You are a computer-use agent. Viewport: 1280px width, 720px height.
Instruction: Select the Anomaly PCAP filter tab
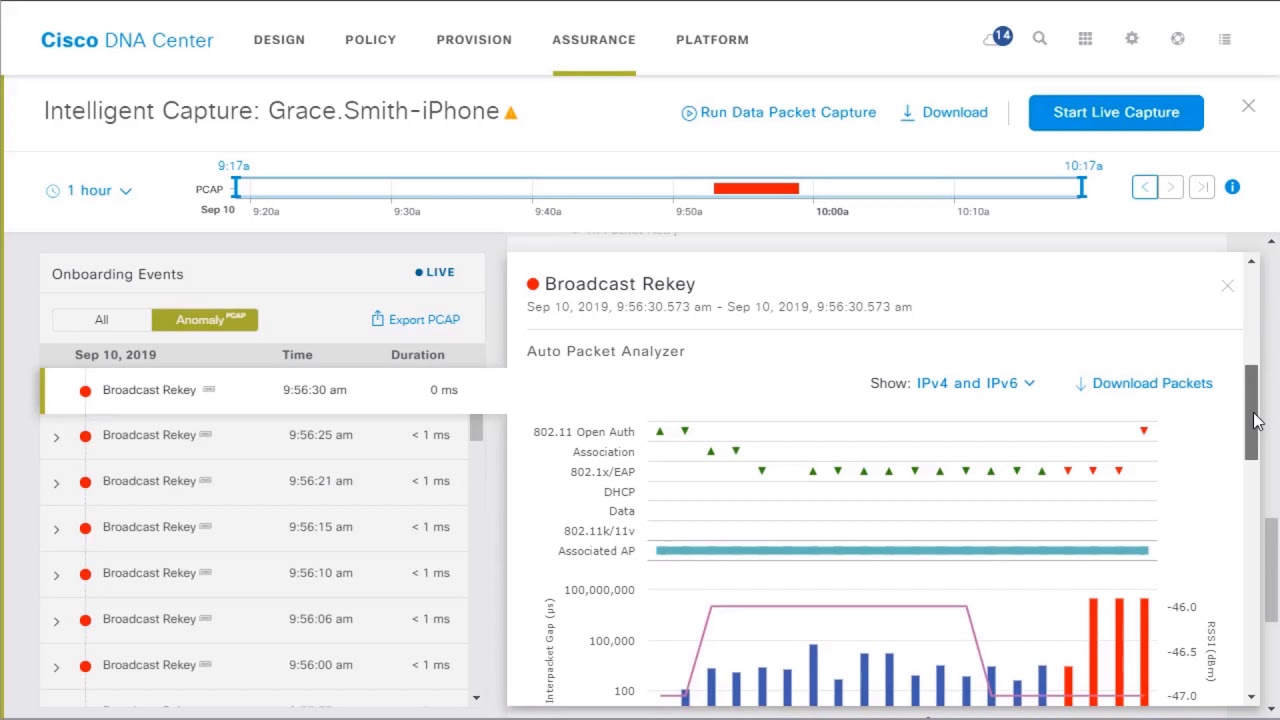coord(205,320)
